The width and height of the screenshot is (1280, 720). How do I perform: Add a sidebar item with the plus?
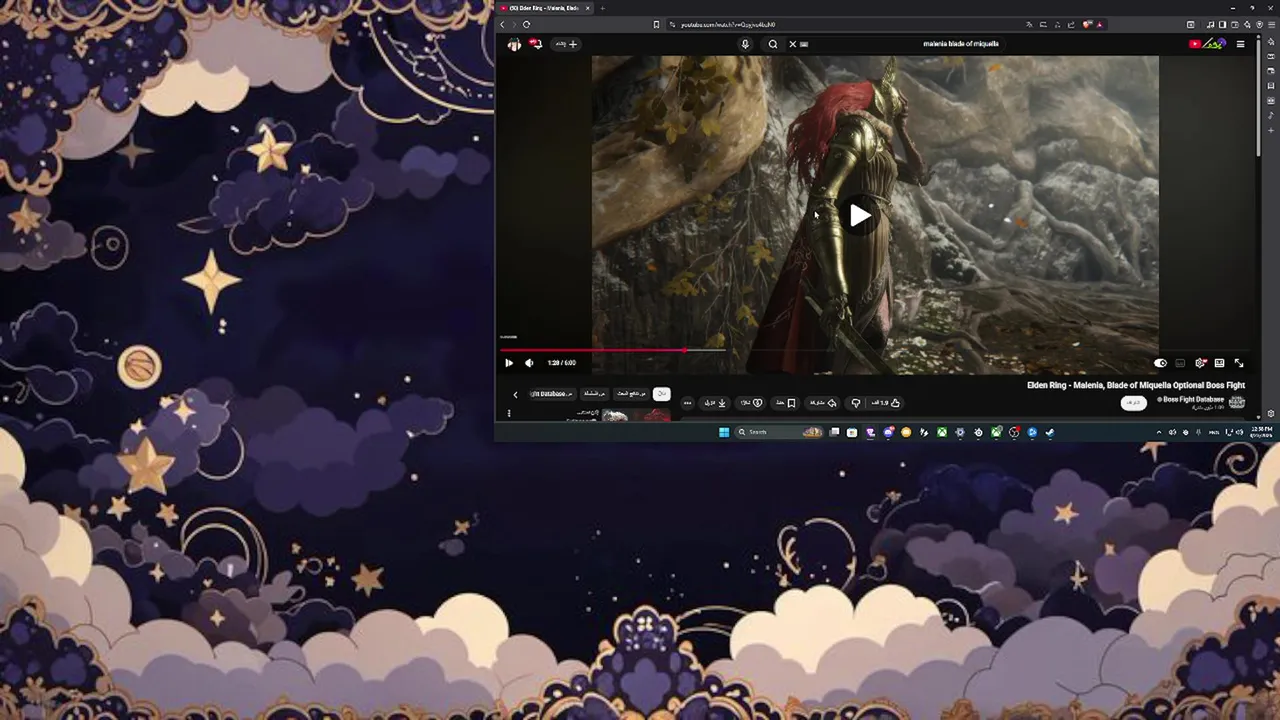(x=1271, y=130)
